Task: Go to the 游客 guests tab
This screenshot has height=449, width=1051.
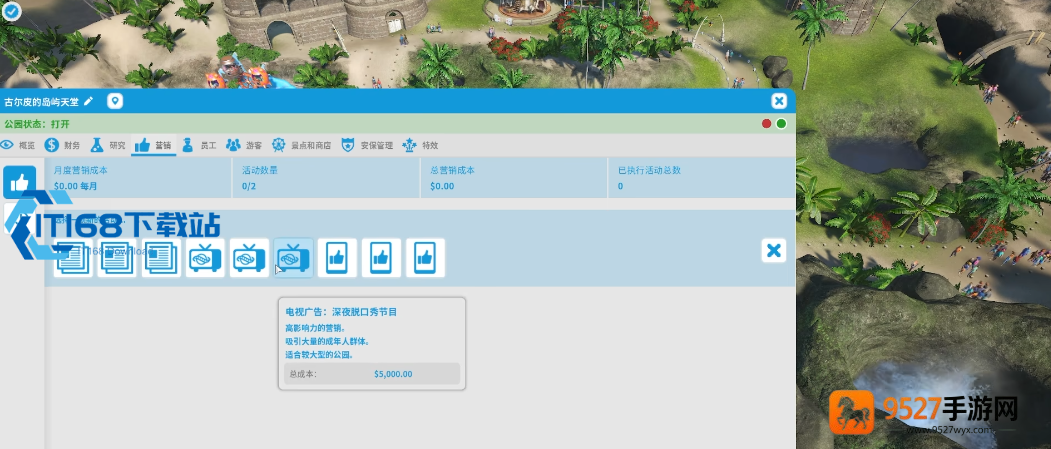Action: click(244, 145)
